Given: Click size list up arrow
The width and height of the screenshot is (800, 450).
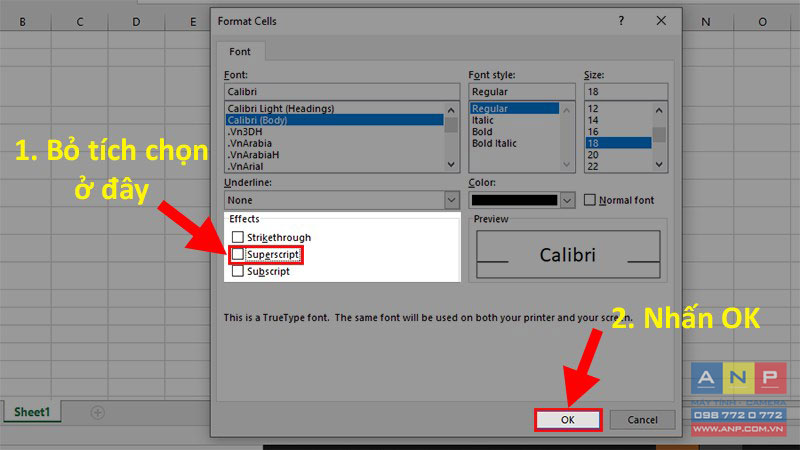Looking at the screenshot, I should (659, 110).
